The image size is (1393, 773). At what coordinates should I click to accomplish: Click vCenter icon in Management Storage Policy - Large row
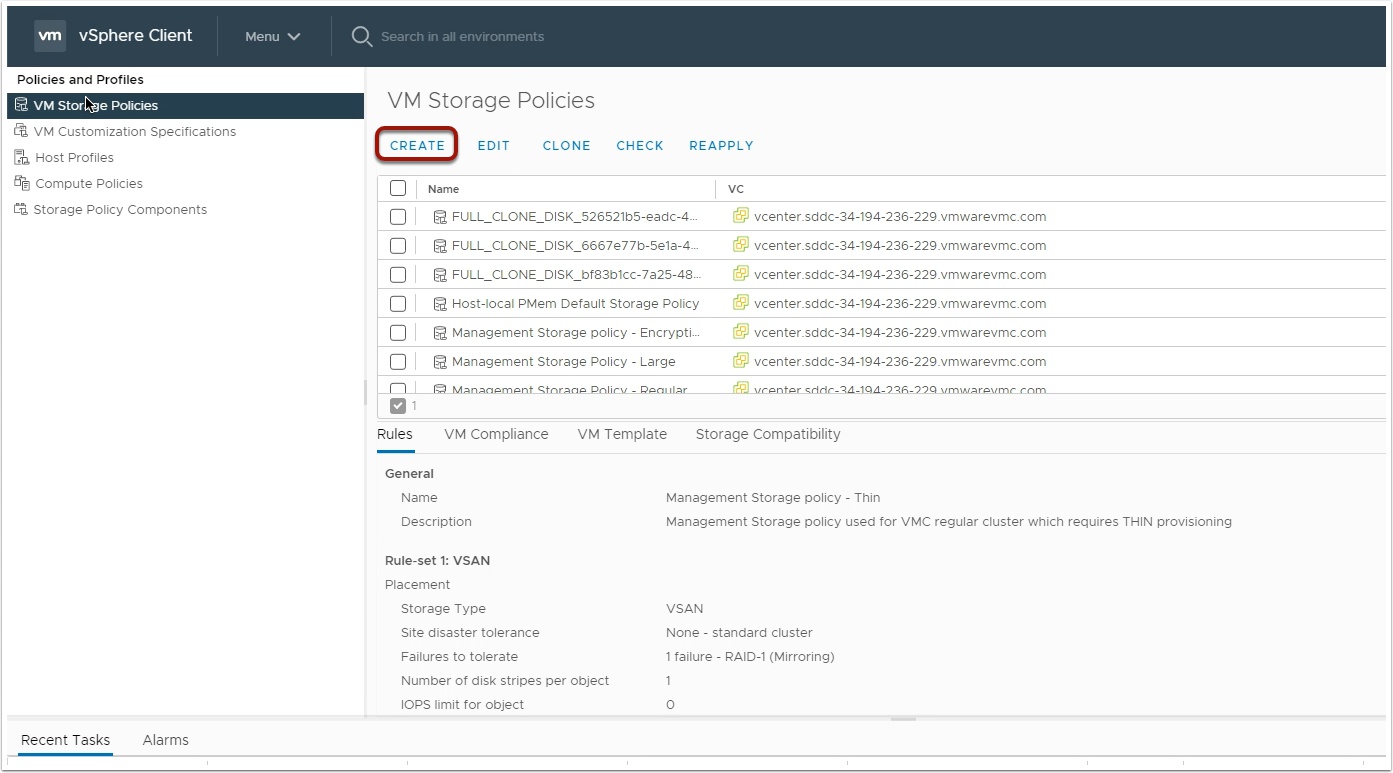[741, 361]
